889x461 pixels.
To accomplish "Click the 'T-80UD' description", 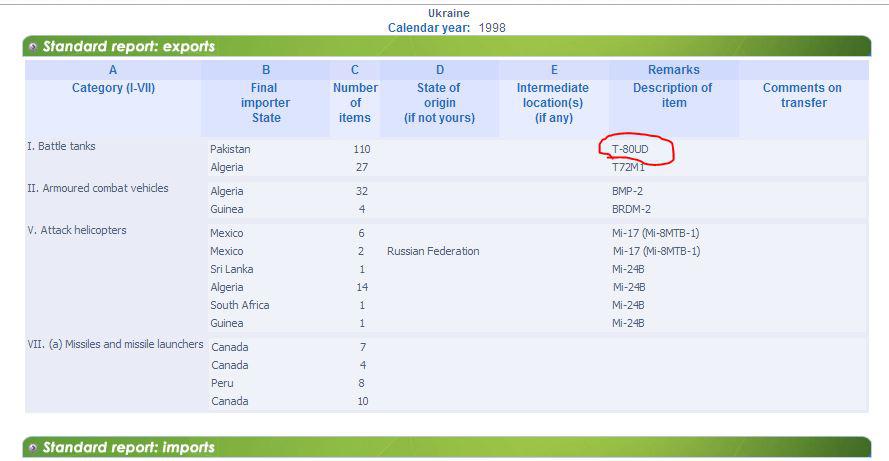I will pyautogui.click(x=630, y=149).
